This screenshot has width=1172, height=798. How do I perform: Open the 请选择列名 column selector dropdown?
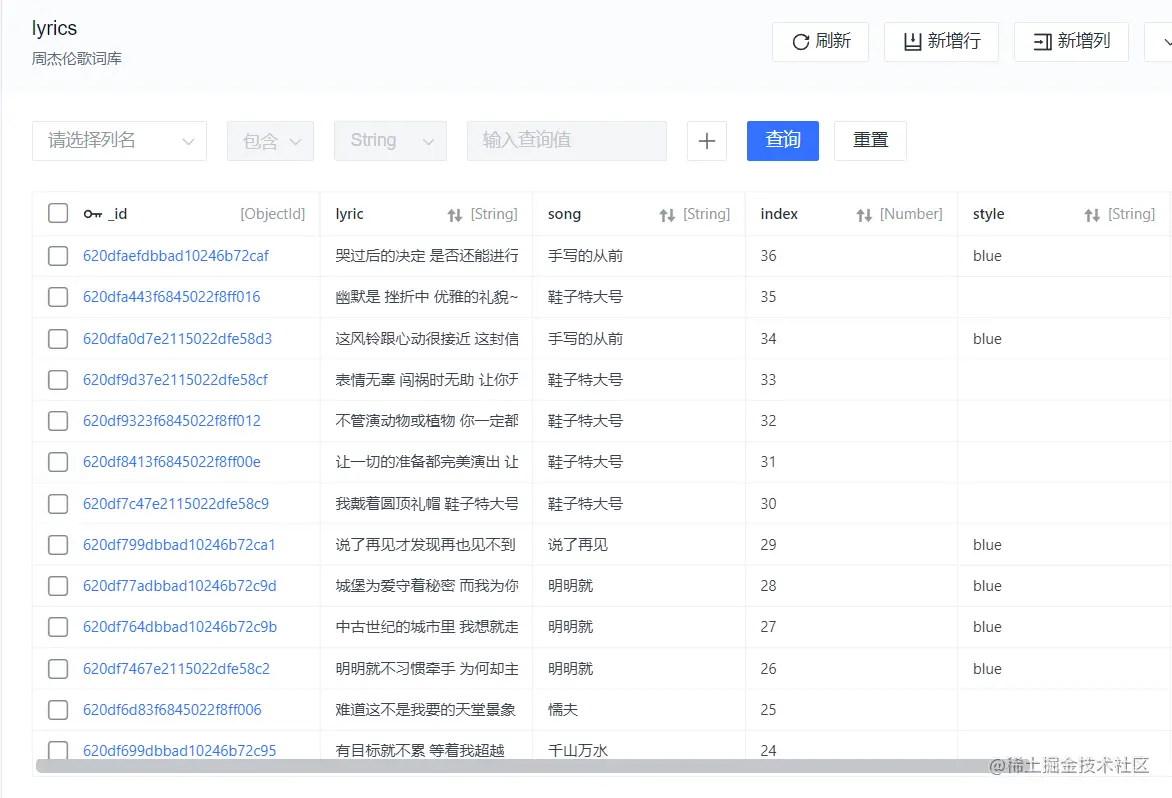[x=119, y=141]
